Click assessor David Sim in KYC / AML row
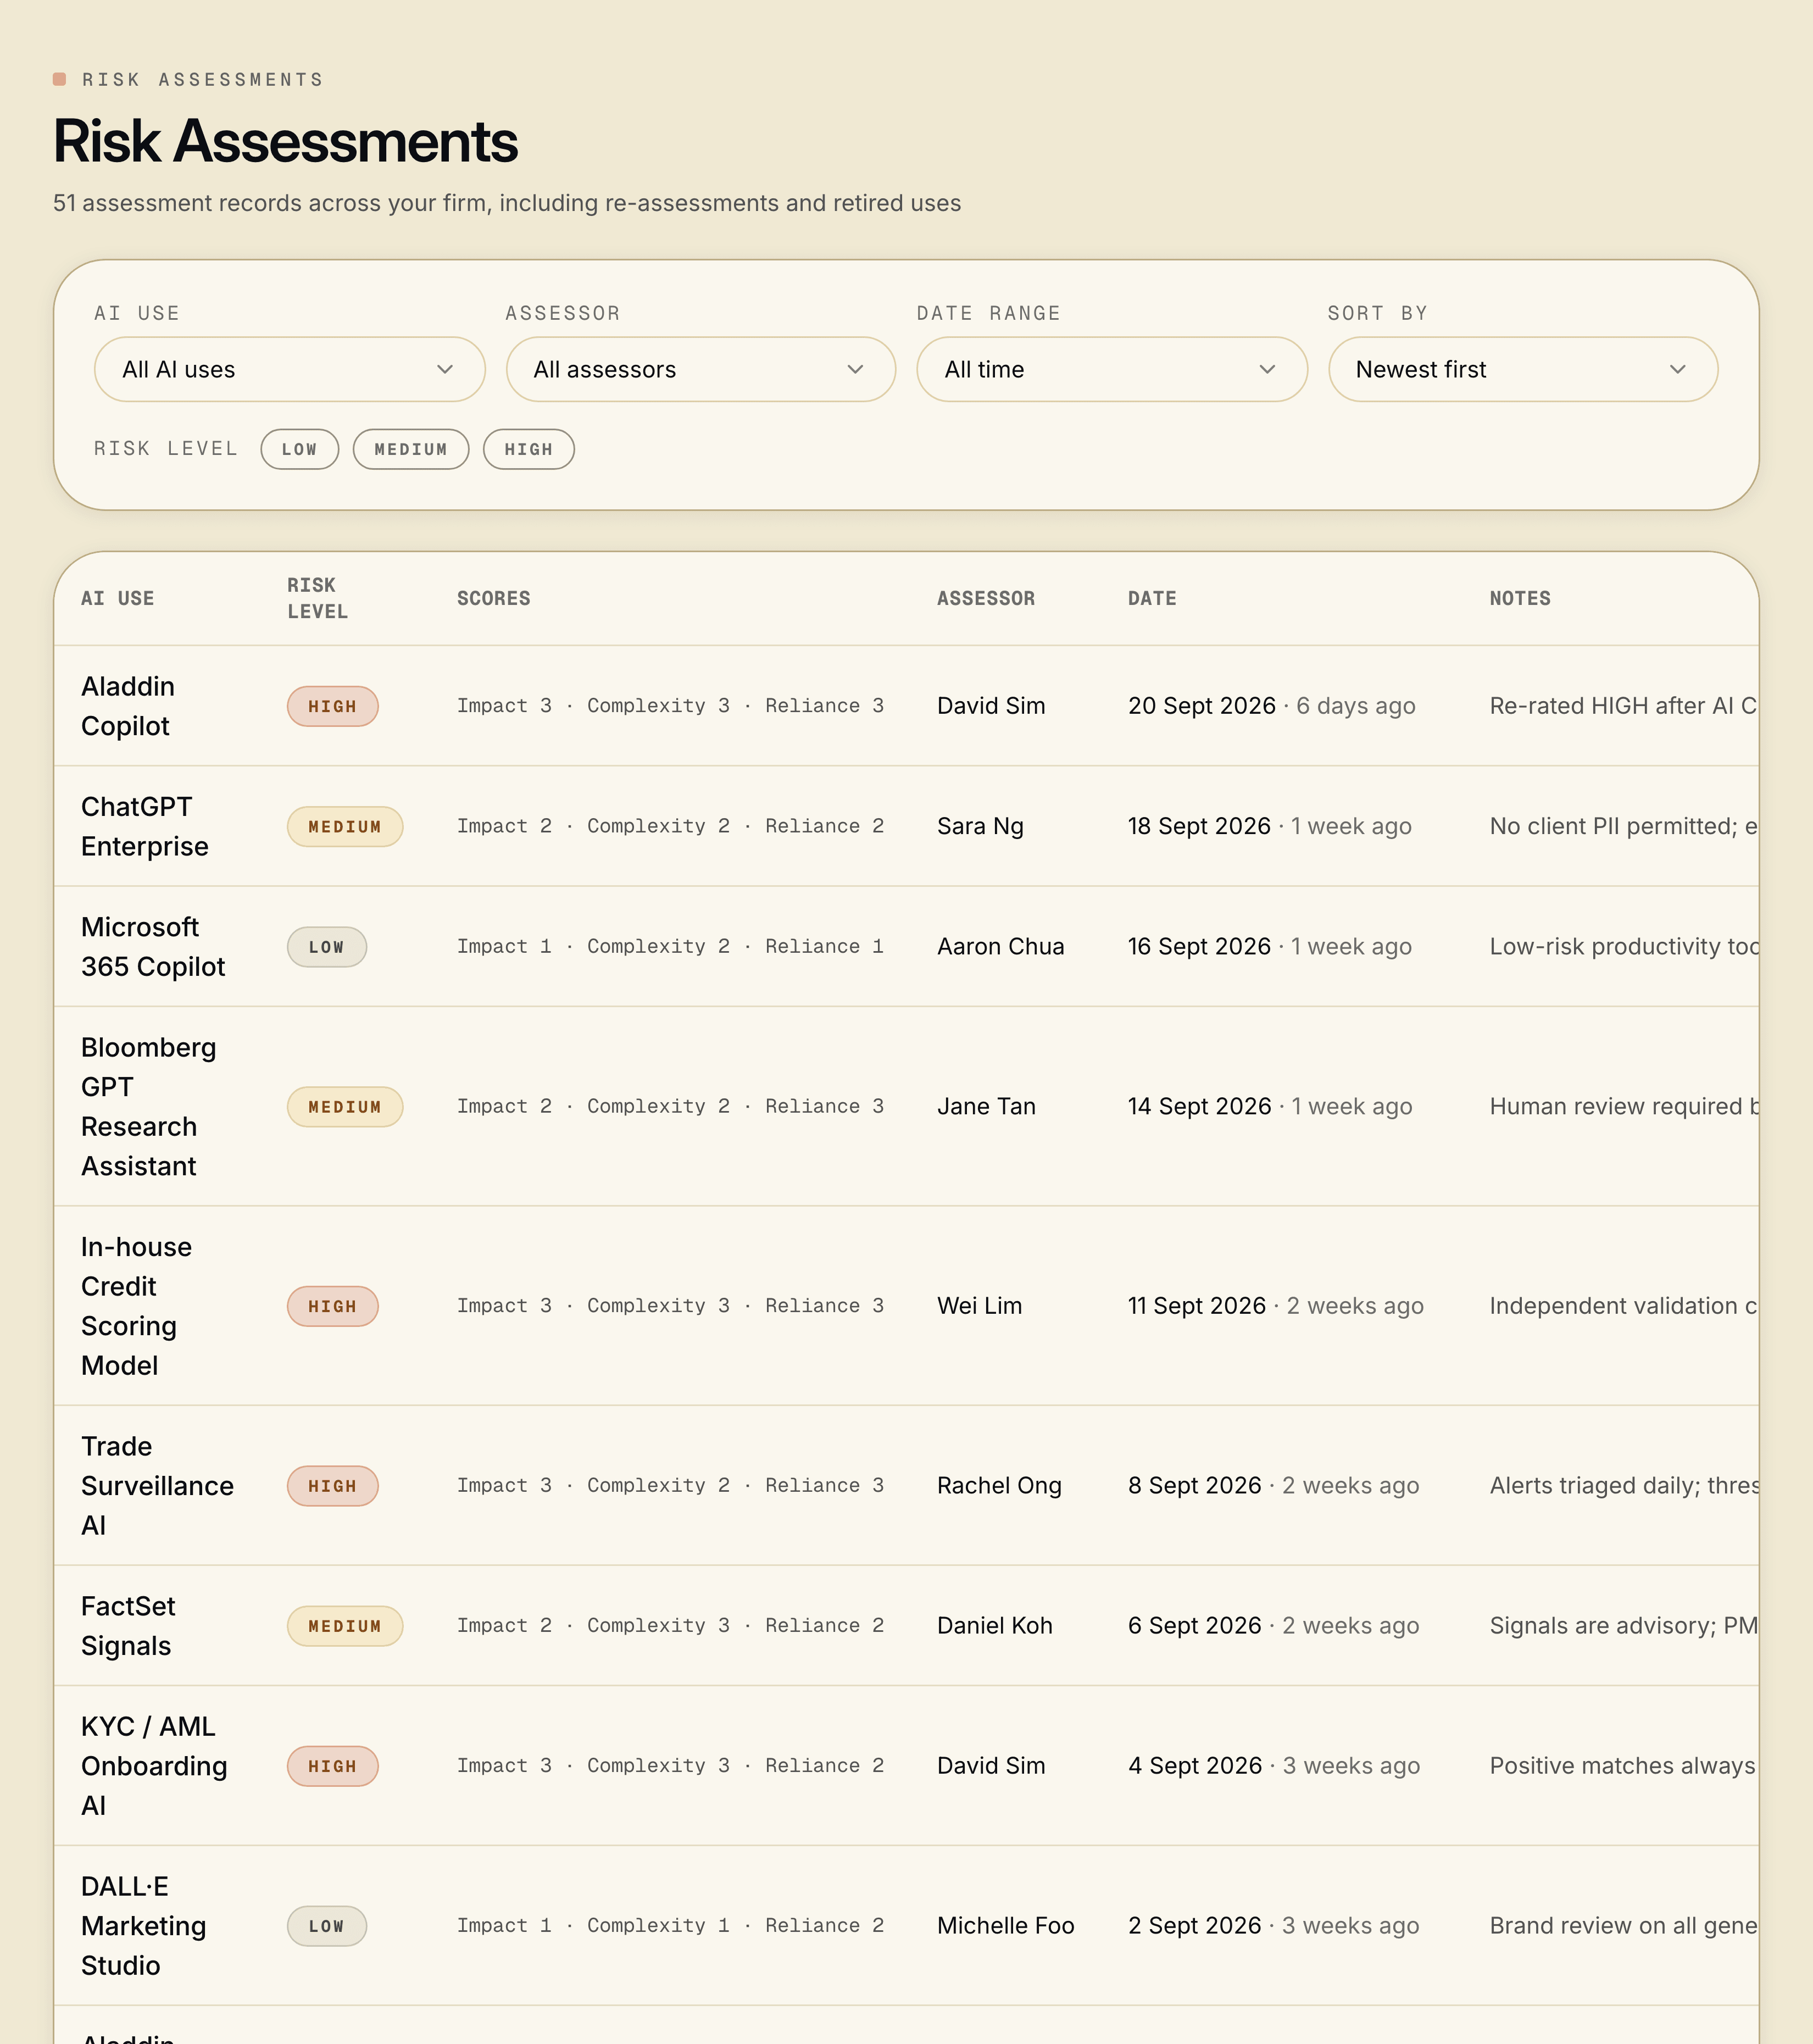This screenshot has width=1813, height=2044. (991, 1766)
